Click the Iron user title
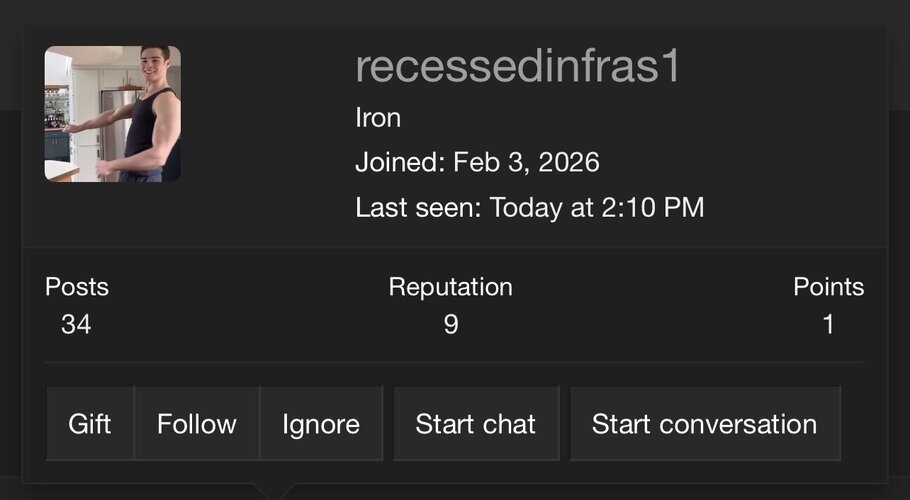 click(x=378, y=118)
